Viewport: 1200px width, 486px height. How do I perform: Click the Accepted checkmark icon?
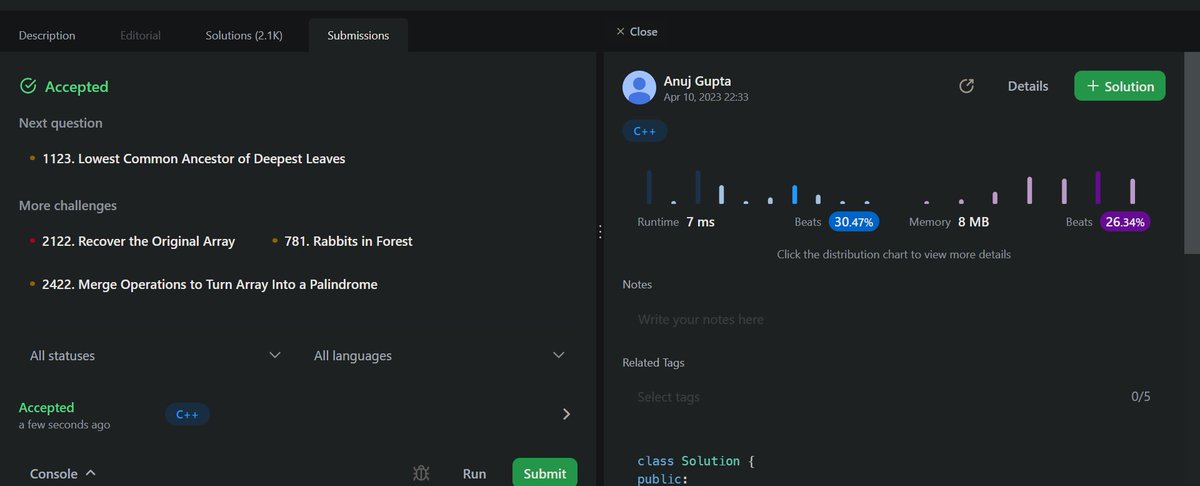pos(28,87)
